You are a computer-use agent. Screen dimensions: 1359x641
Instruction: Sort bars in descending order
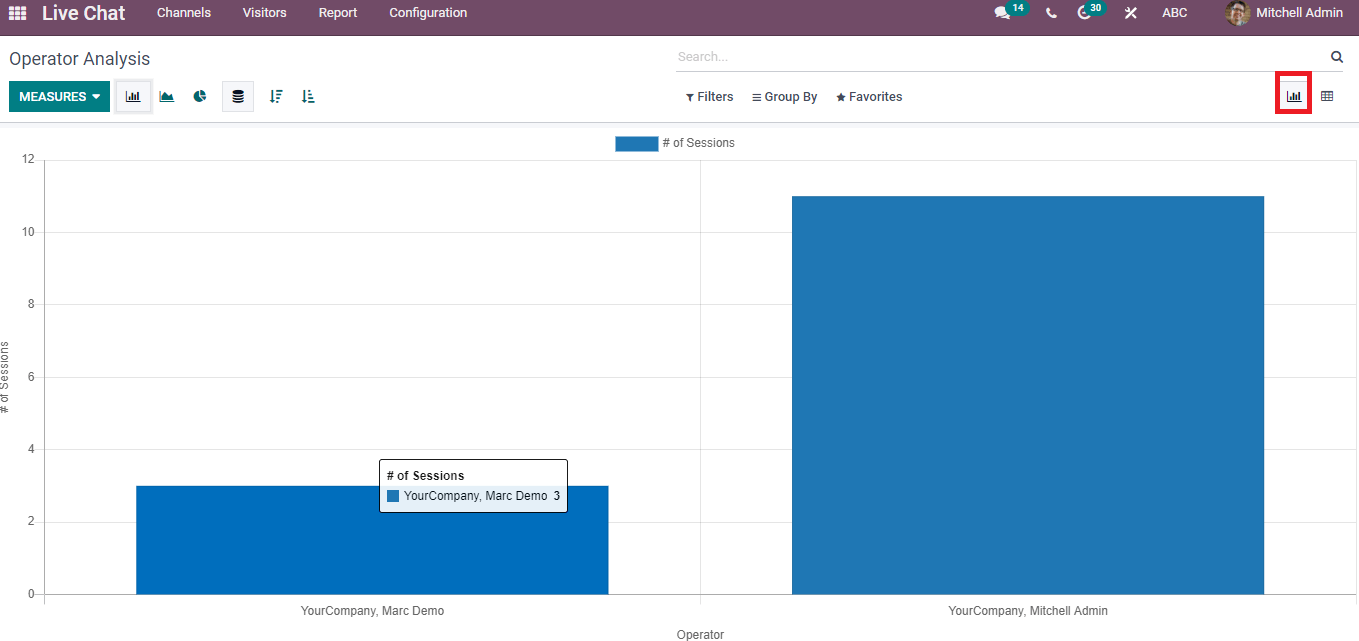coord(276,97)
